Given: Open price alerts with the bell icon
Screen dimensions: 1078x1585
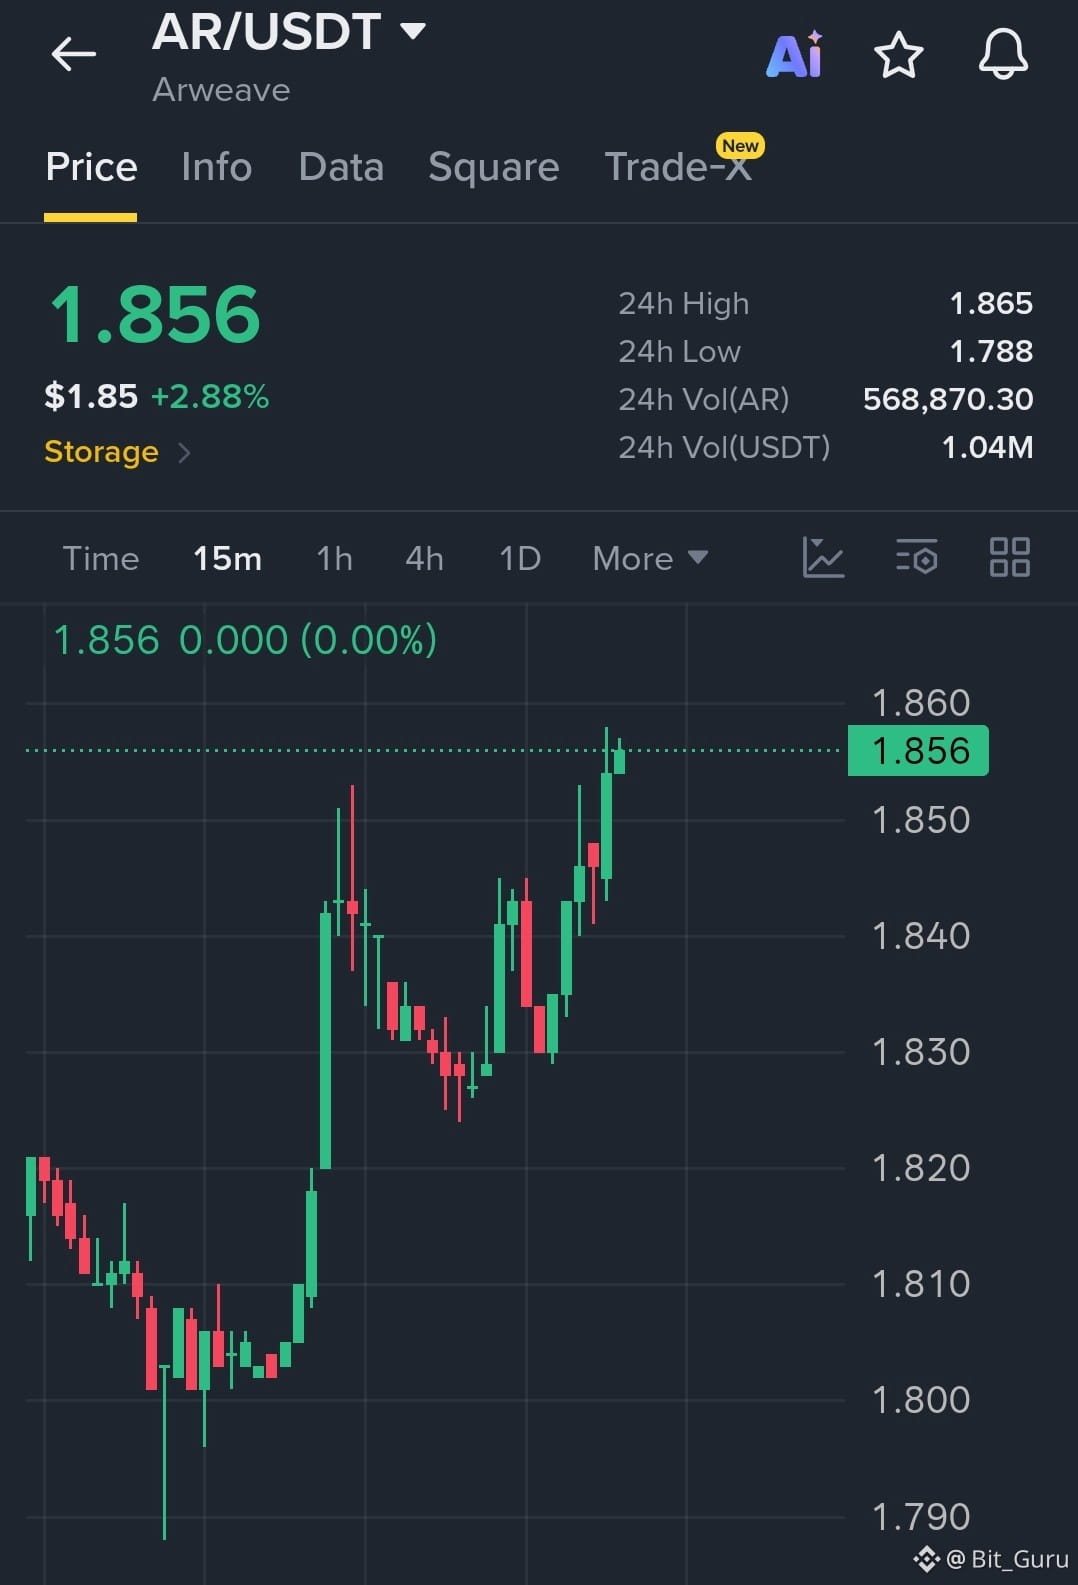Looking at the screenshot, I should click(x=1003, y=54).
